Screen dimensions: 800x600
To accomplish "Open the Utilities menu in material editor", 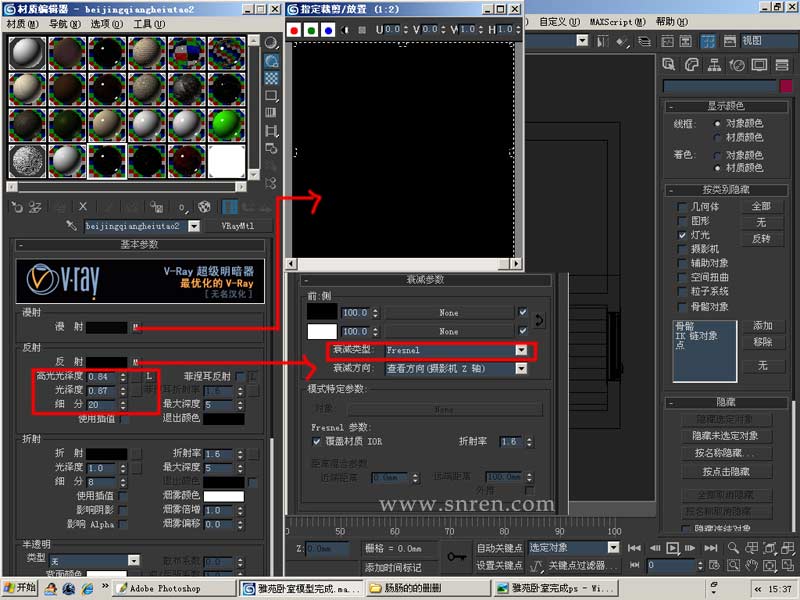I will 149,24.
